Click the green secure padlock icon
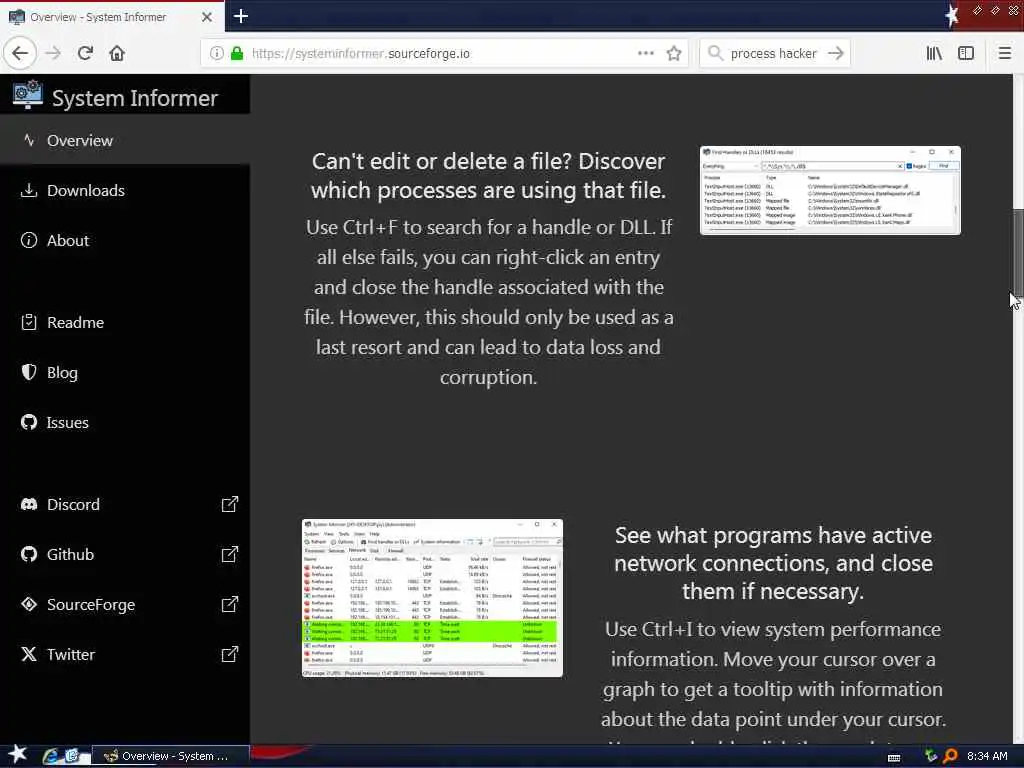 click(237, 53)
